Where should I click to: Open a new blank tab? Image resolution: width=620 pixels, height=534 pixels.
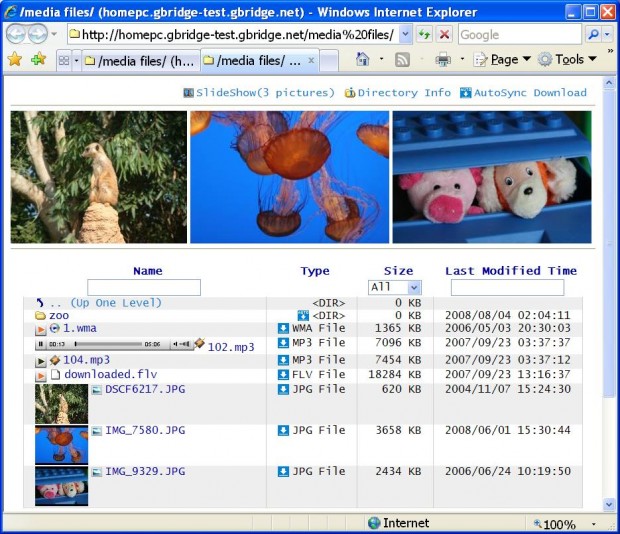pos(329,61)
